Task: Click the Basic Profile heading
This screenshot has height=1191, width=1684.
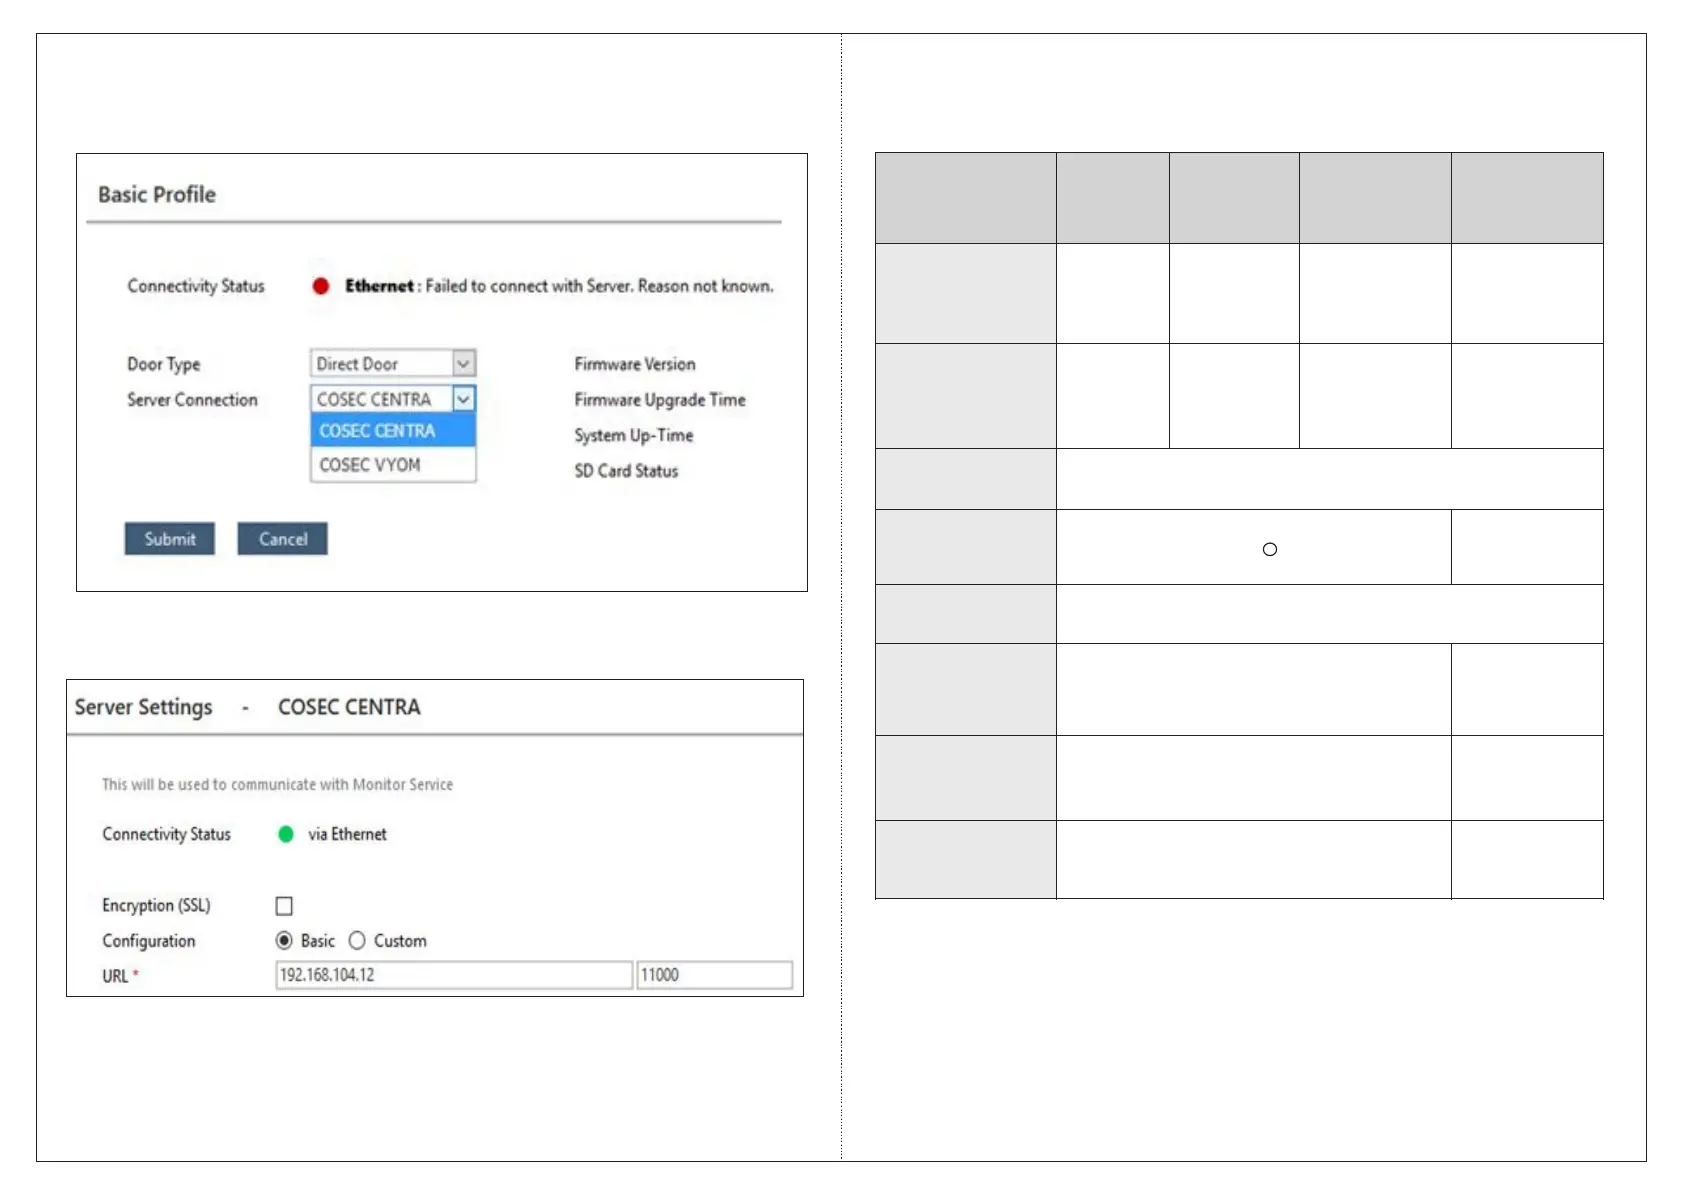Action: click(x=157, y=194)
